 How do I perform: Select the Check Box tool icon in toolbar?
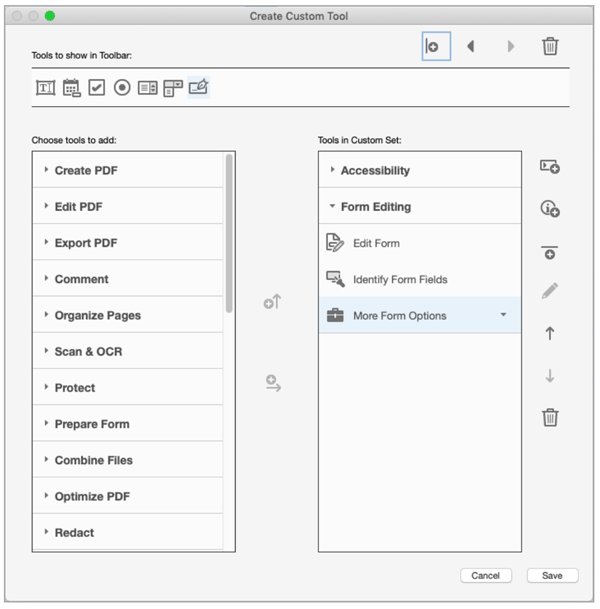(x=96, y=87)
